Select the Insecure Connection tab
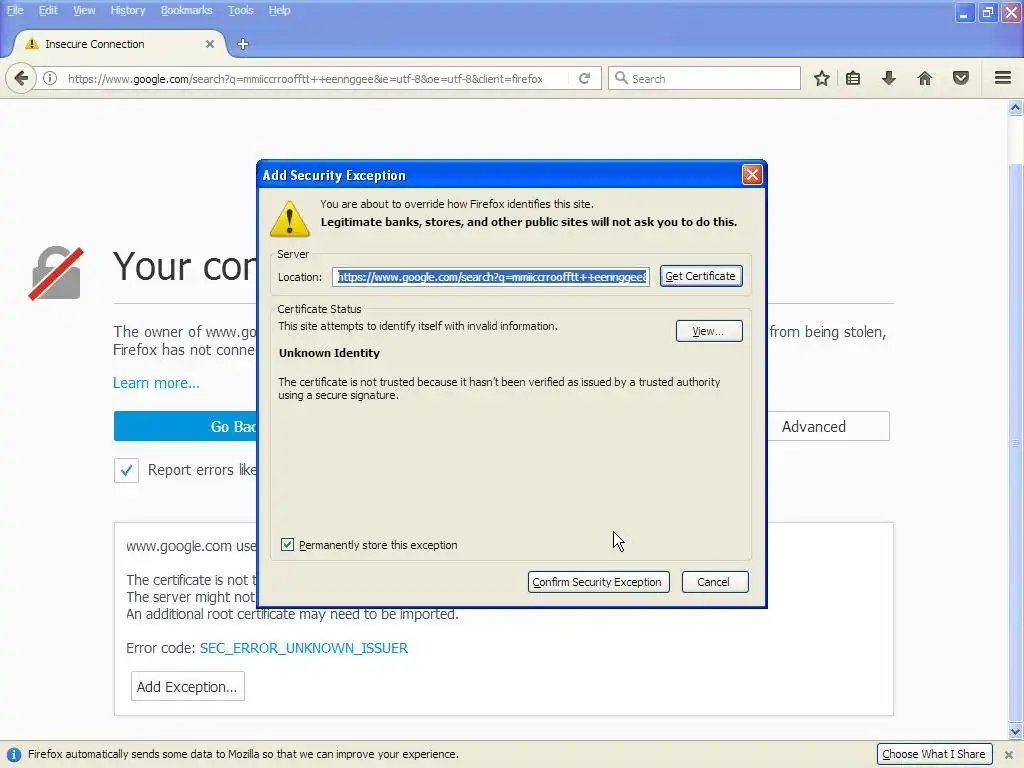The image size is (1024, 768). click(x=118, y=44)
